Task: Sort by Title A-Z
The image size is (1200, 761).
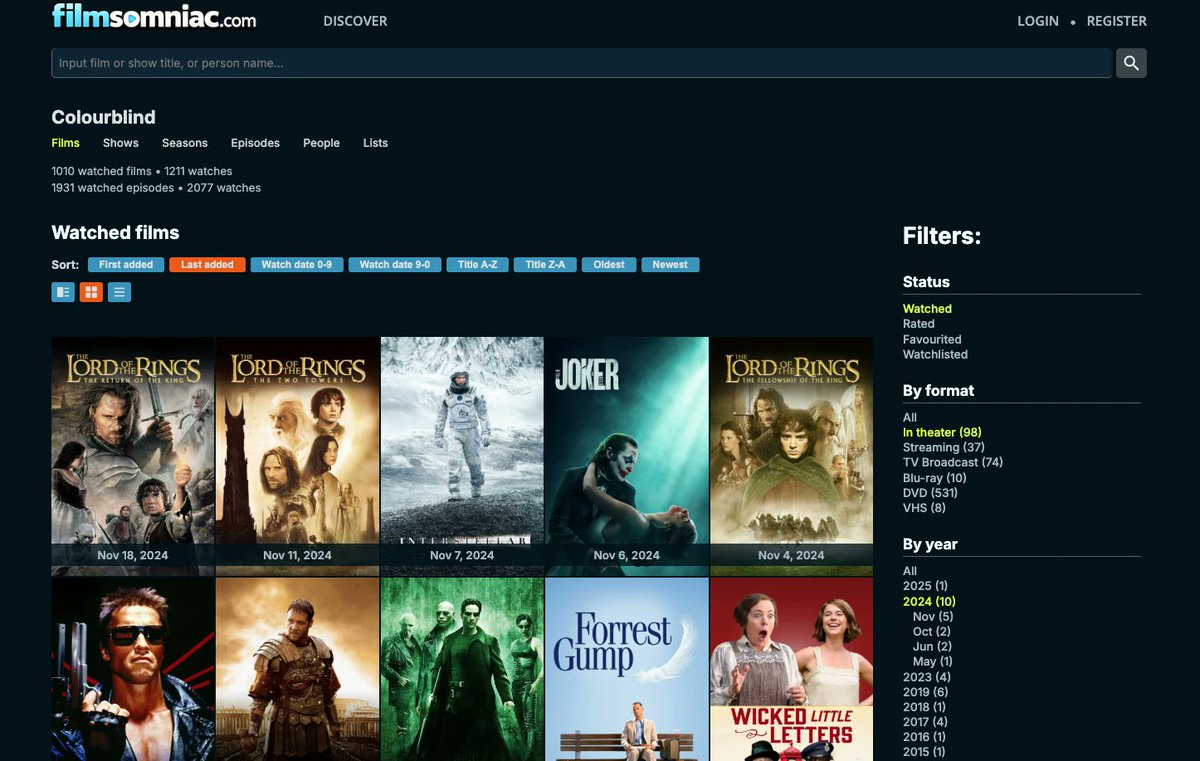Action: pyautogui.click(x=478, y=265)
